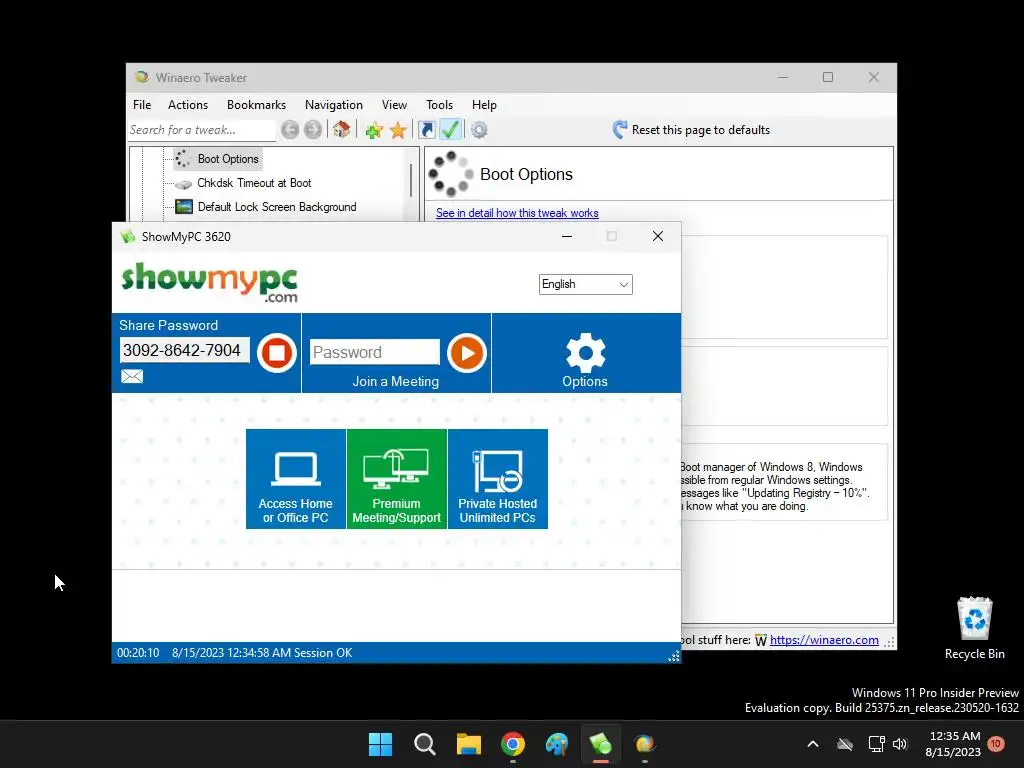Open Winaero settings gear toolbar icon

coord(479,130)
